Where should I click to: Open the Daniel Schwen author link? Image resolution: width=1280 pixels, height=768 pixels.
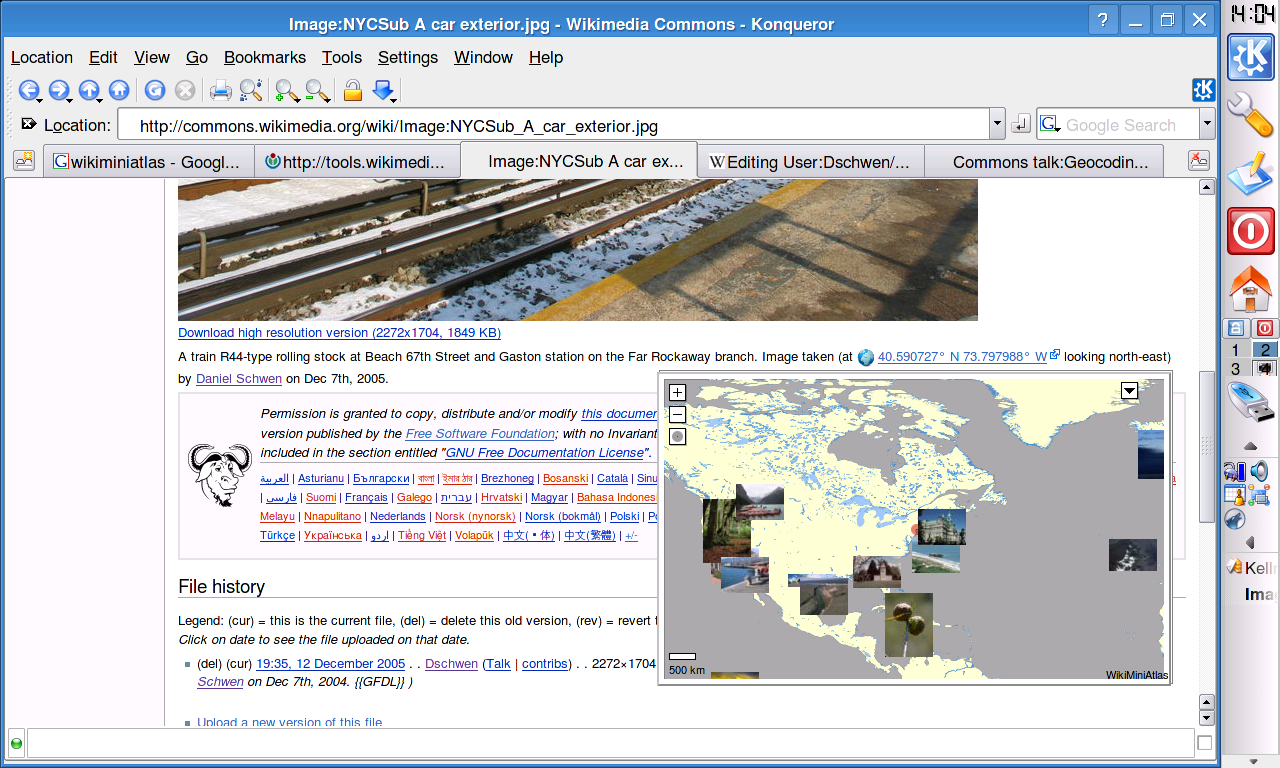click(239, 379)
